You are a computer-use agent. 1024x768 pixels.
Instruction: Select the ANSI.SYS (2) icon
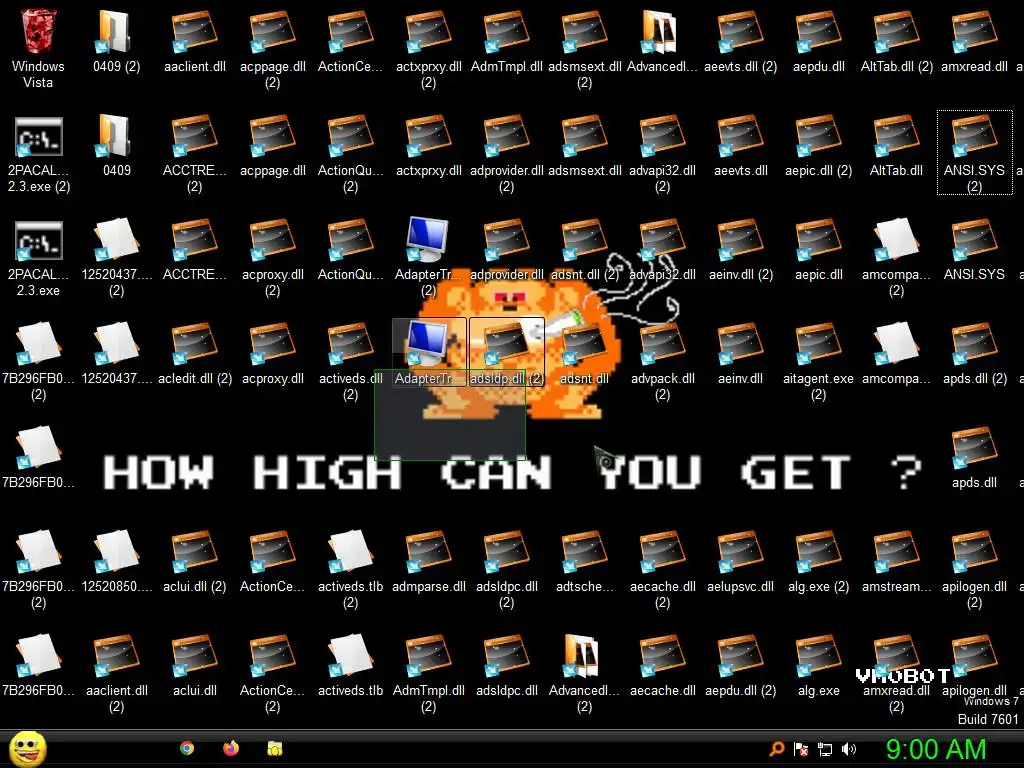[974, 136]
